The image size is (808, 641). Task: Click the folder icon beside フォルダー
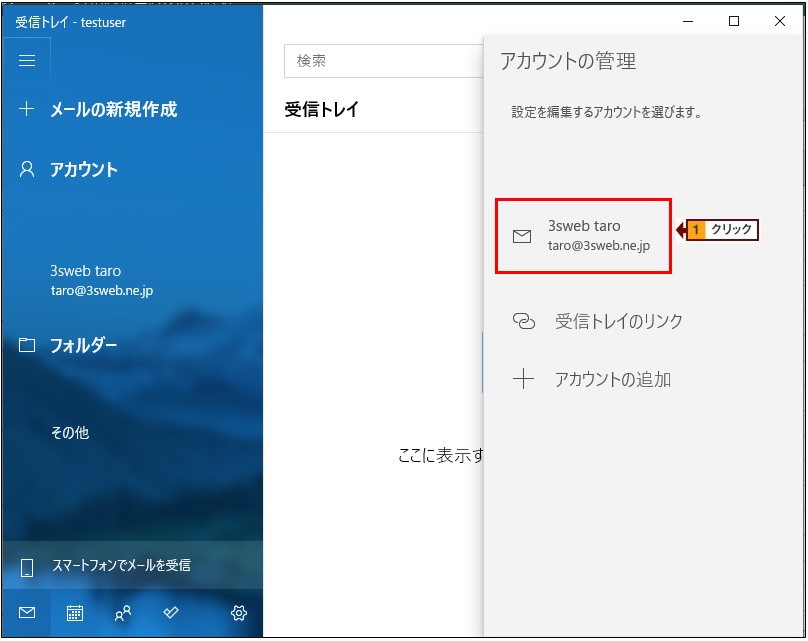[x=27, y=345]
